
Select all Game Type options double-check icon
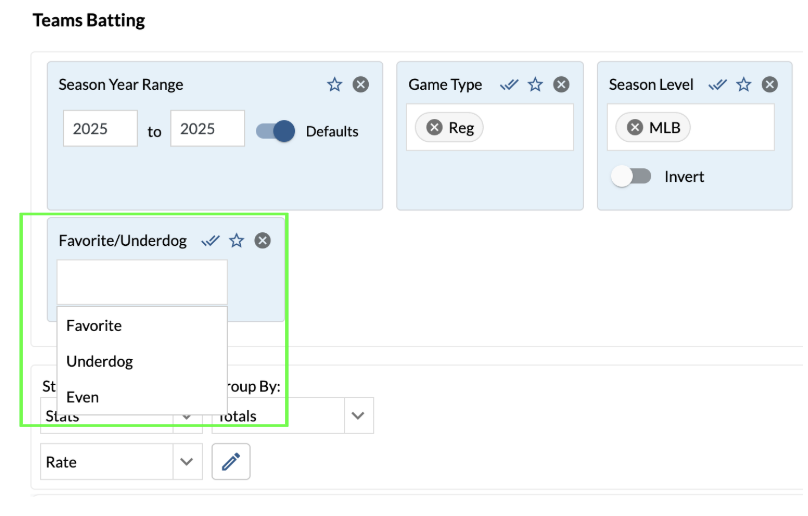click(510, 85)
